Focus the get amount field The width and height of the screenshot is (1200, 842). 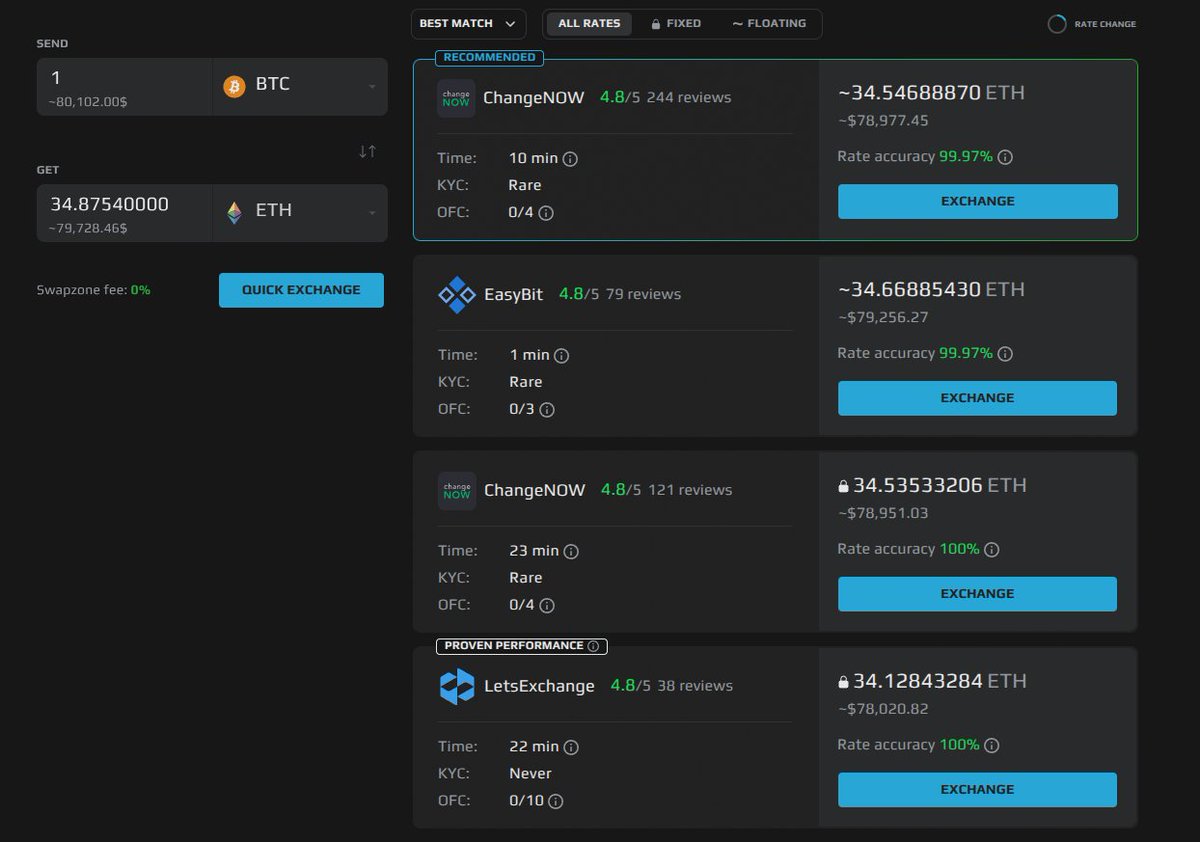click(x=124, y=212)
